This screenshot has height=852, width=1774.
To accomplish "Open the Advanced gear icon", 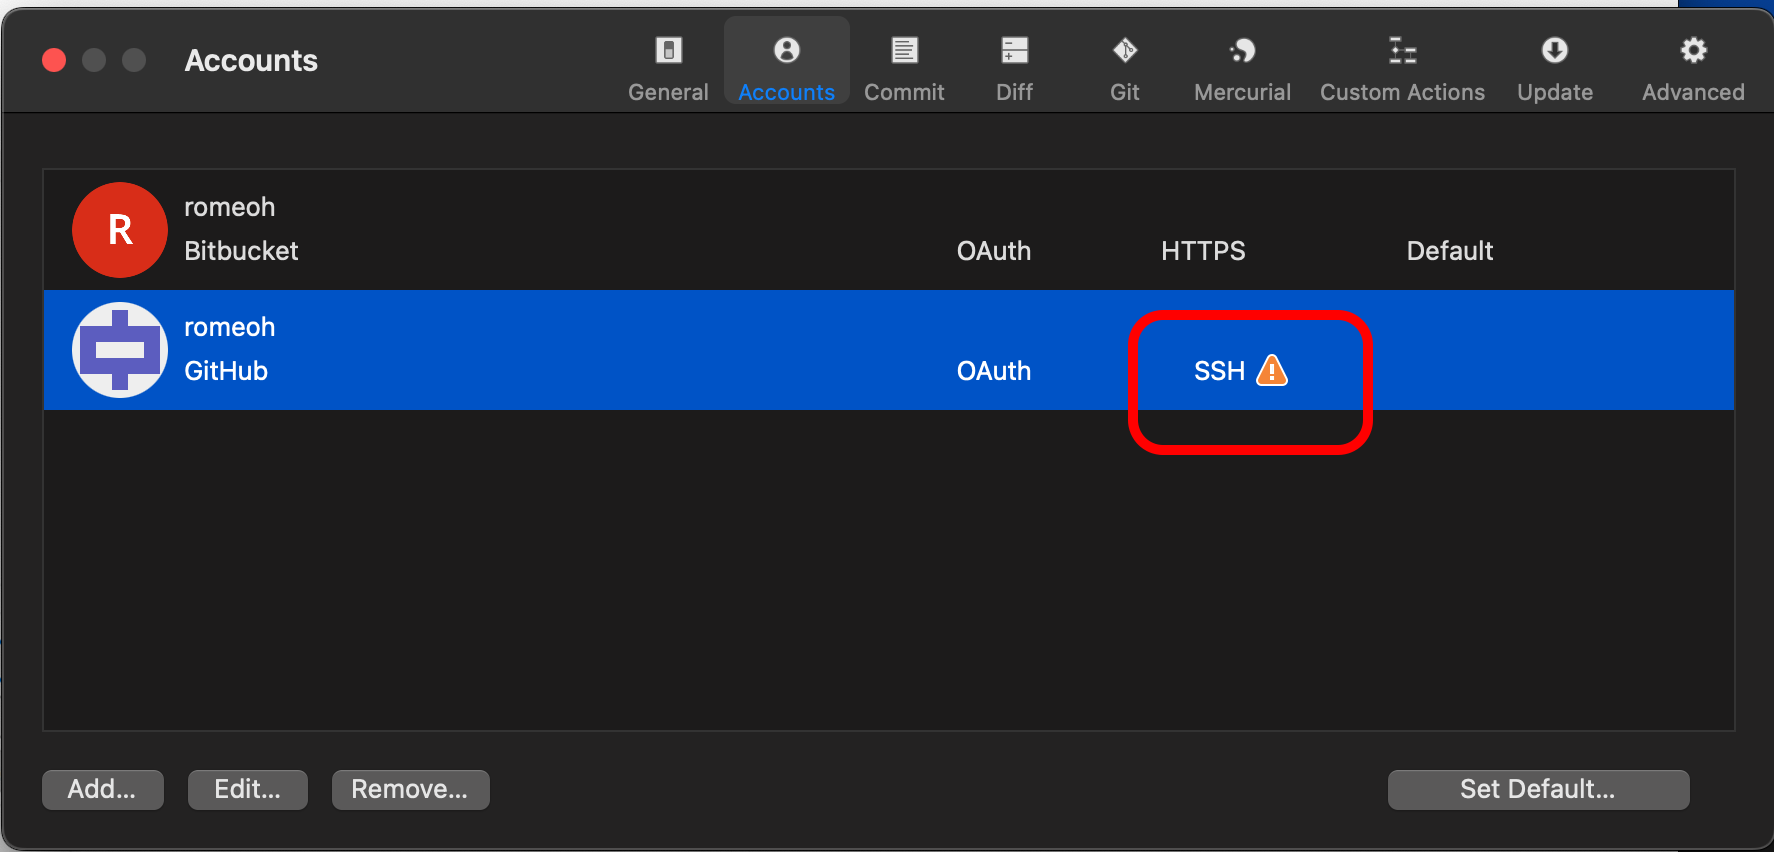I will pyautogui.click(x=1693, y=50).
